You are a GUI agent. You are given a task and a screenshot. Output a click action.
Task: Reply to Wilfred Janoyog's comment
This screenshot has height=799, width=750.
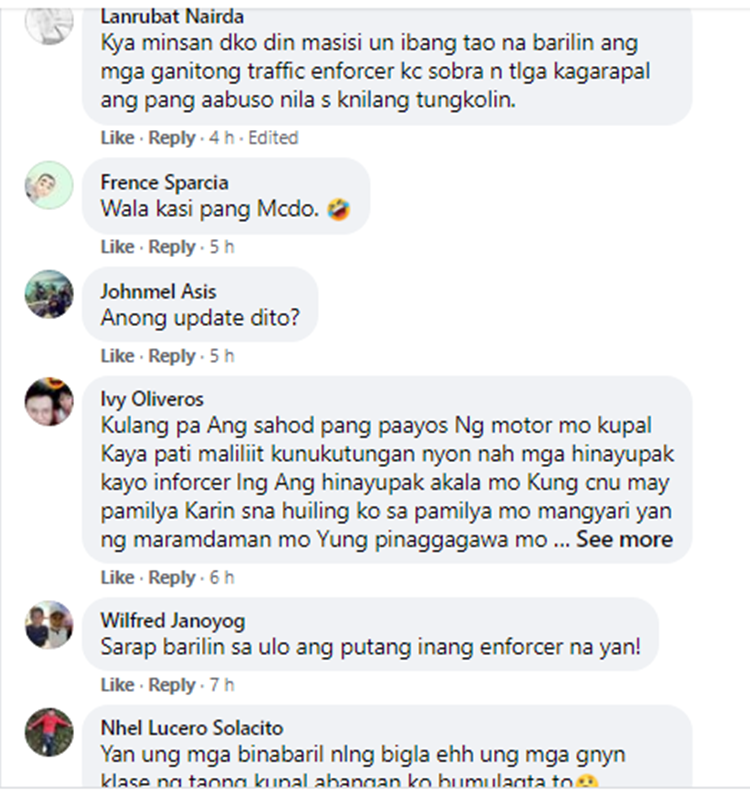pyautogui.click(x=172, y=685)
